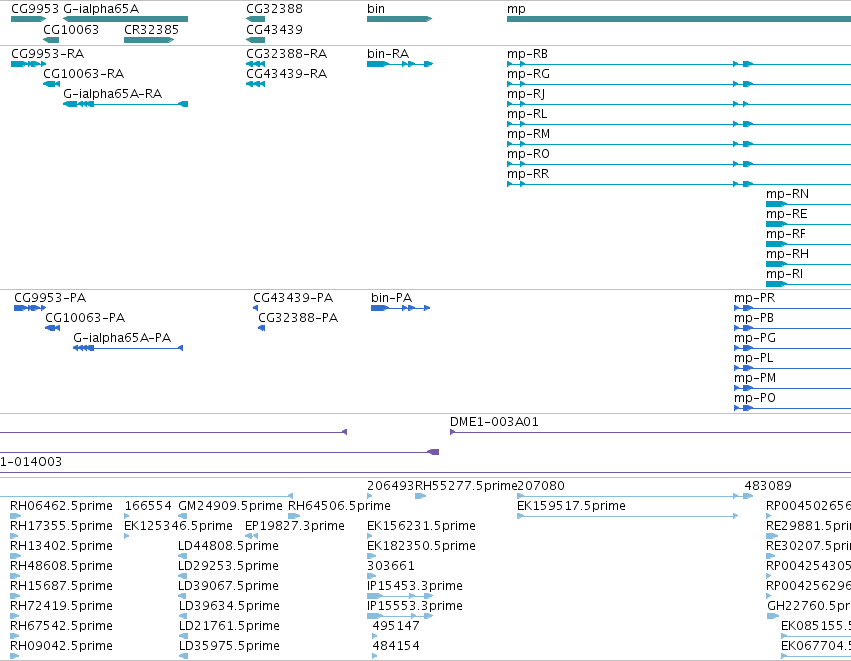The image size is (851, 661).
Task: Select protein bin-PA
Action: click(x=401, y=308)
